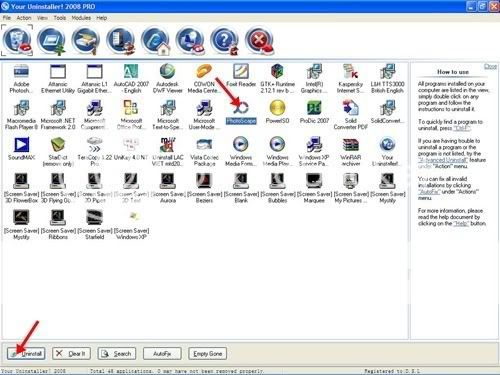
Task: Select the StarDict program icon
Action: tap(58, 145)
